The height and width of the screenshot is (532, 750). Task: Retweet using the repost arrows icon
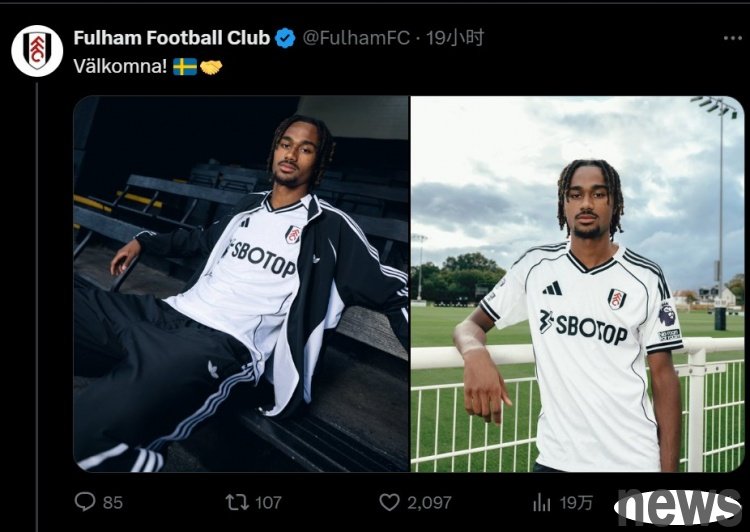237,502
